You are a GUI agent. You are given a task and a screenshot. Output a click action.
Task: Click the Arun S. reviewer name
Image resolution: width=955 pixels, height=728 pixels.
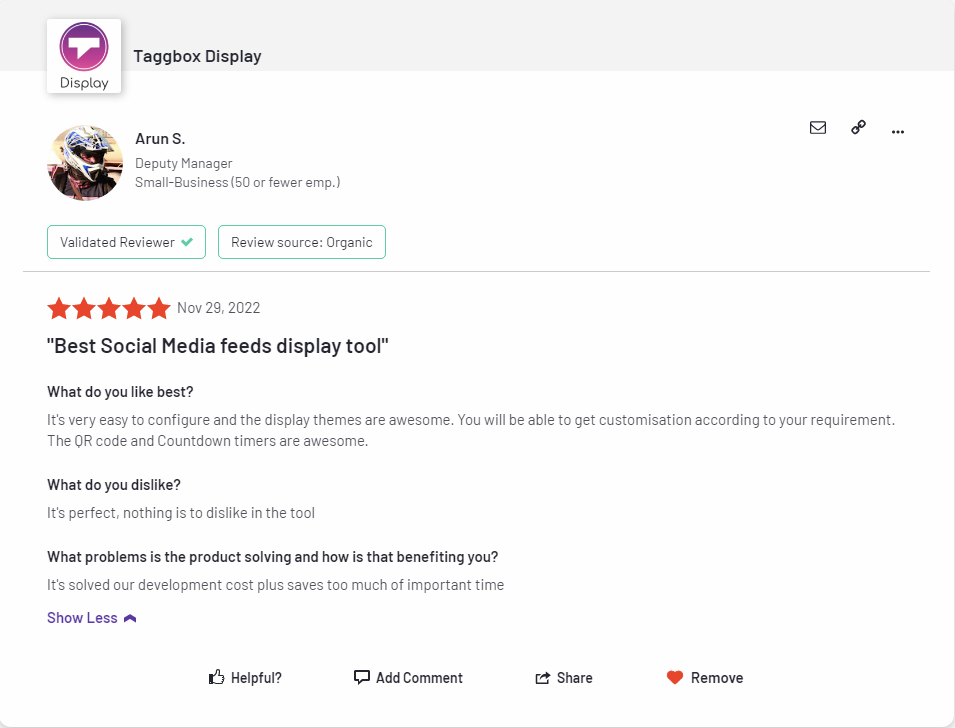[160, 139]
